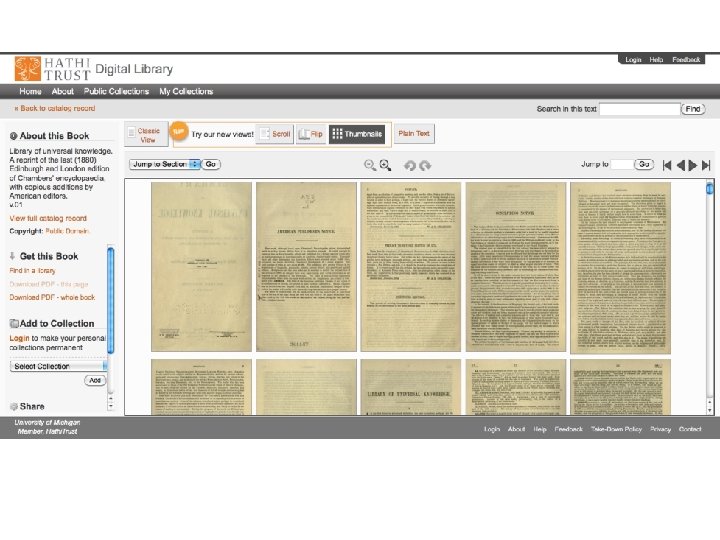
Task: Open the first thumbnail in second row
Action: click(202, 387)
